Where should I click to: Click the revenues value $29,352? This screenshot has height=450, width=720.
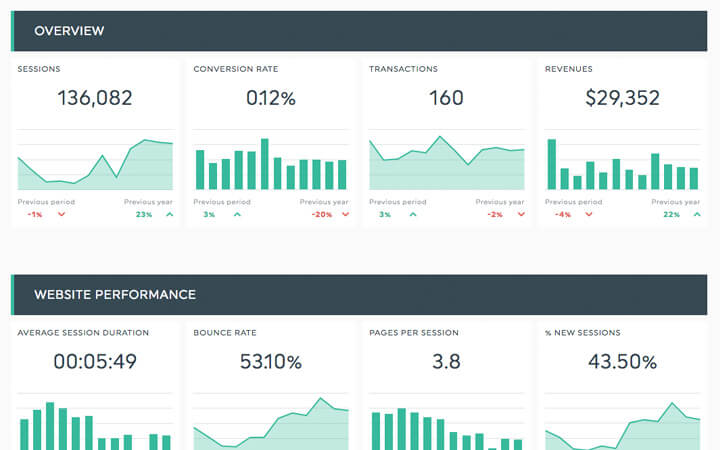622,98
